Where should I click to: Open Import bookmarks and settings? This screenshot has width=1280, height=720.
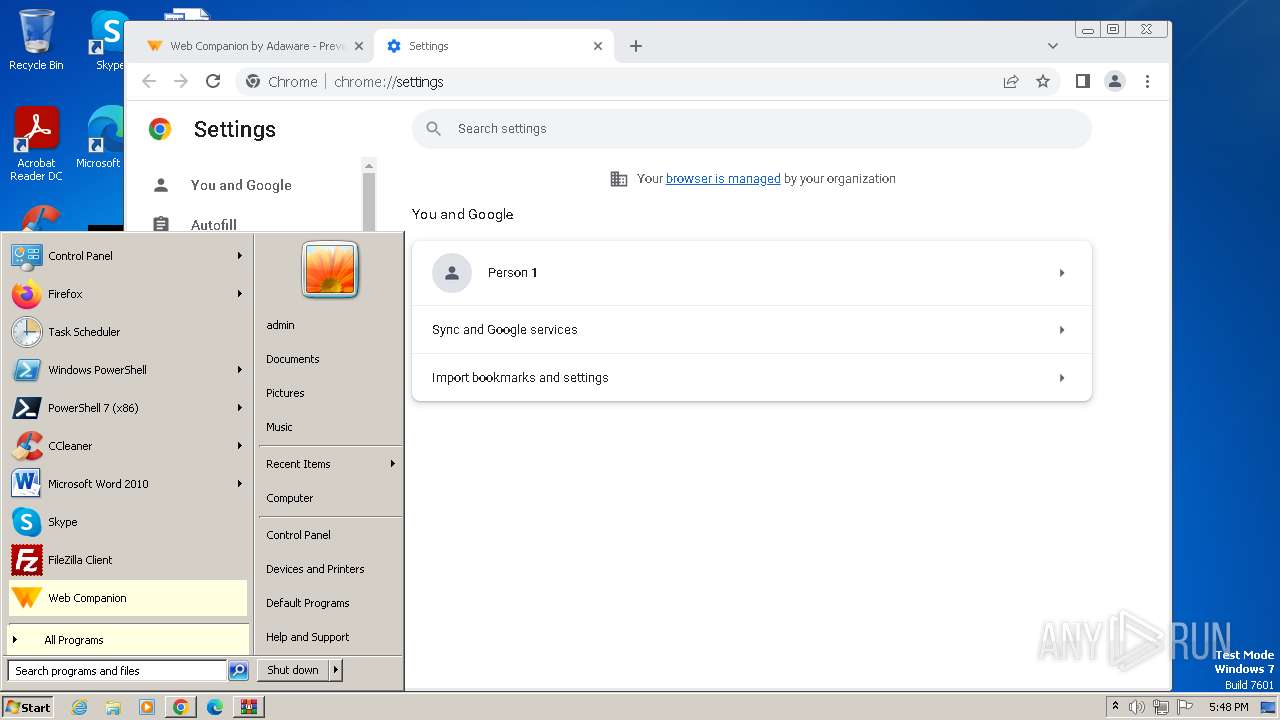coord(752,378)
